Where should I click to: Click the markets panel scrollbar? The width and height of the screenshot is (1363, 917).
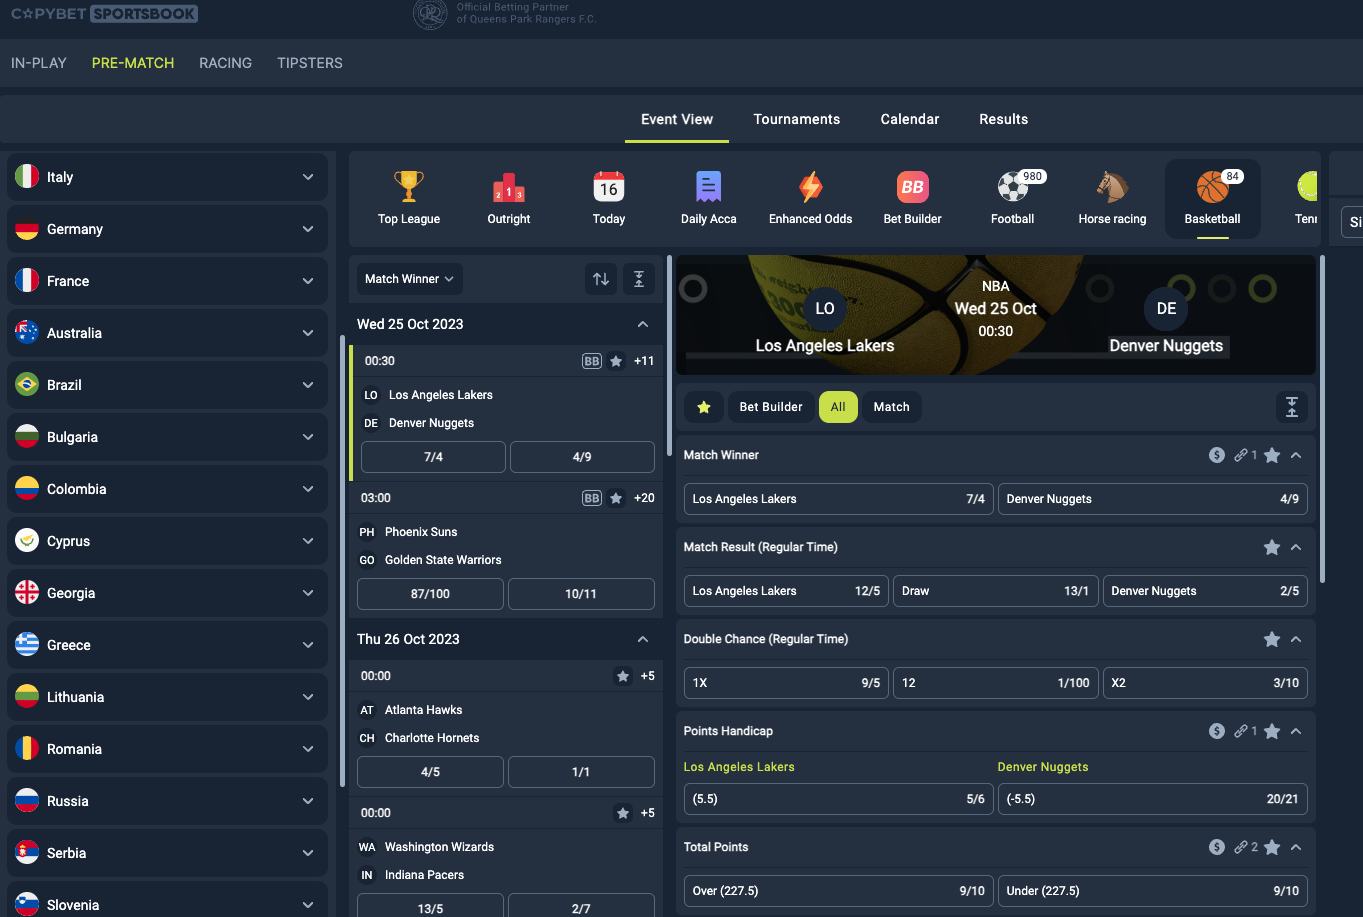[x=1323, y=418]
